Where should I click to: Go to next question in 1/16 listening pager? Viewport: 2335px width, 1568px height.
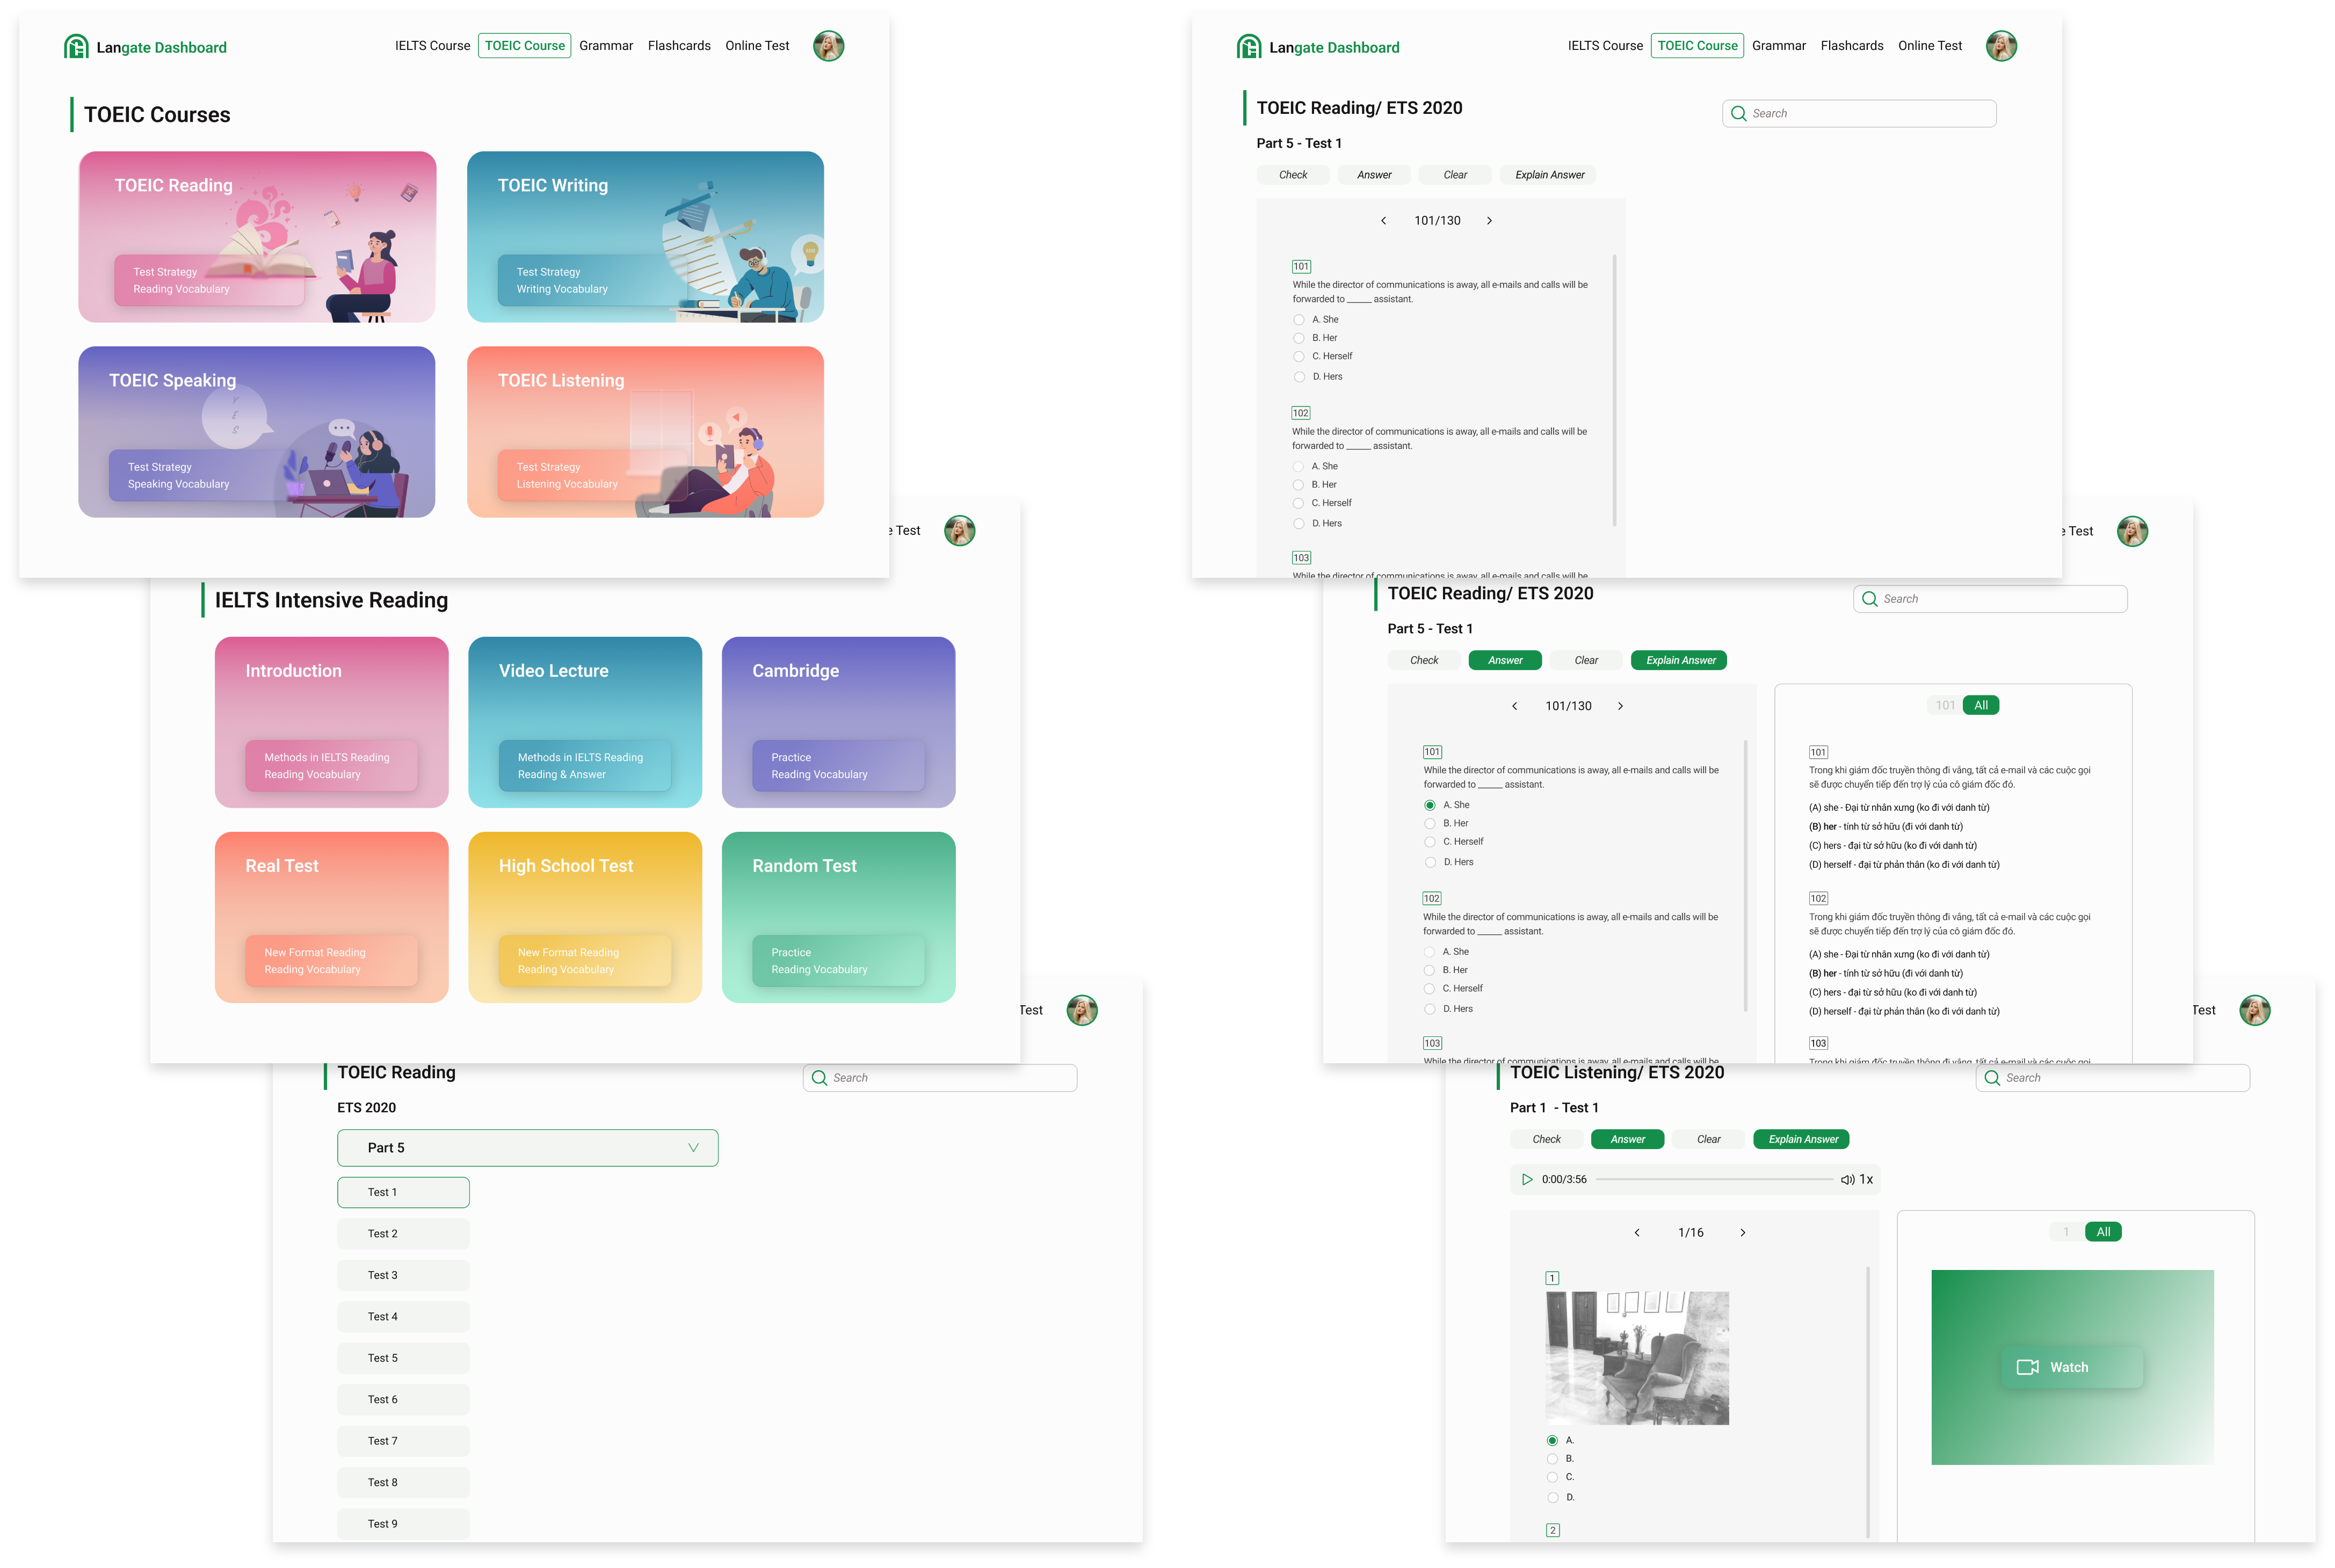pos(1743,1233)
